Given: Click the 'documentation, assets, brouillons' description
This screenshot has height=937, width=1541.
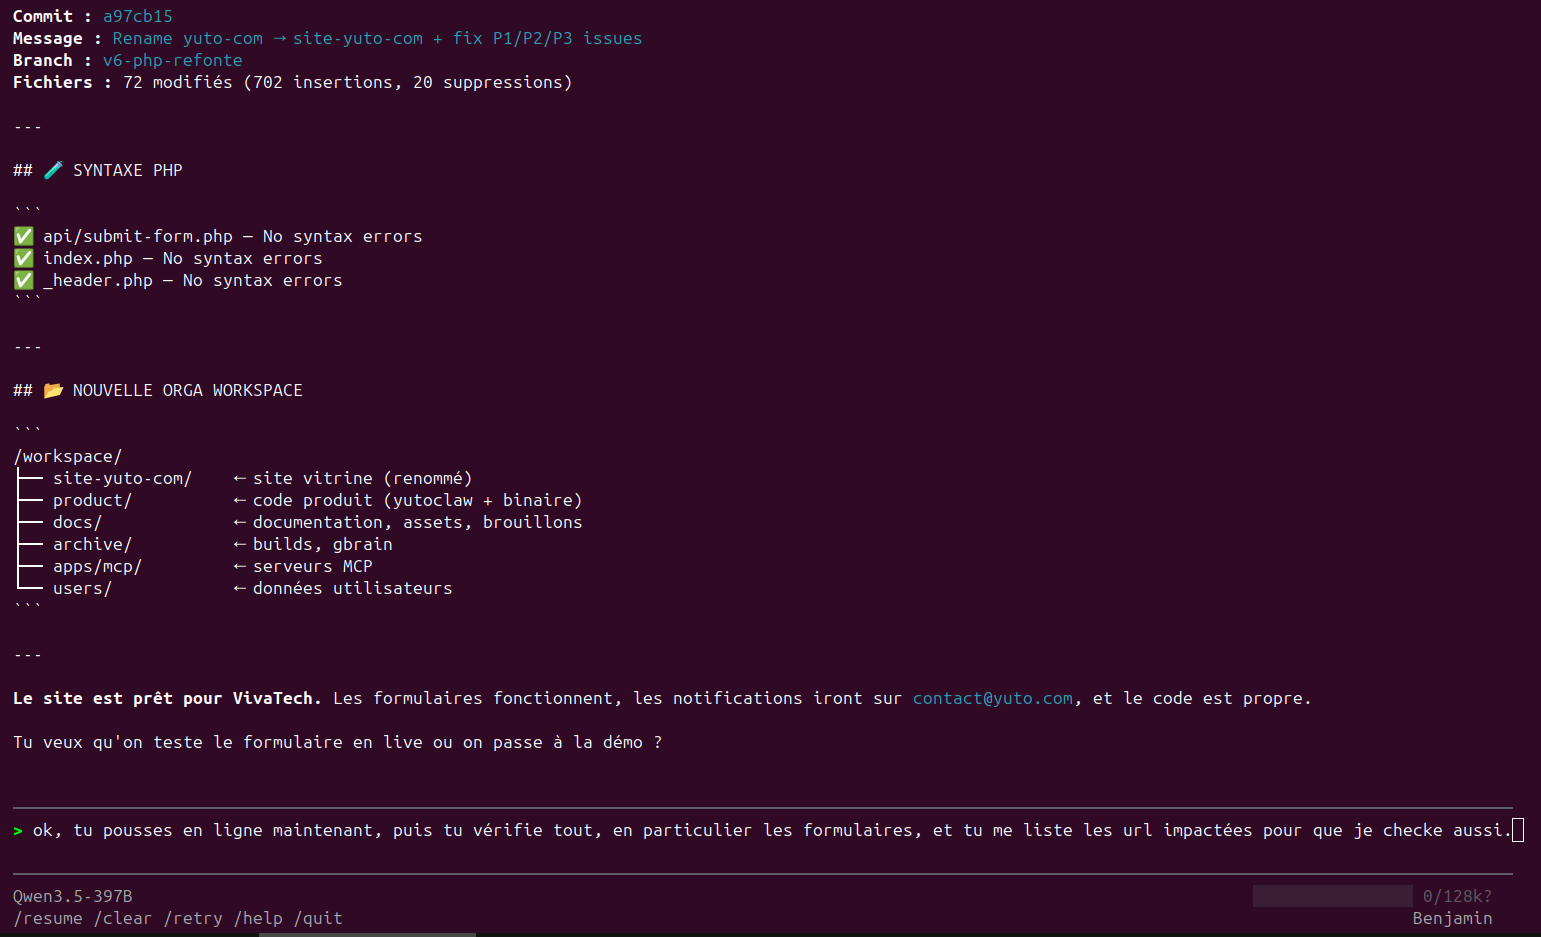Looking at the screenshot, I should pos(417,522).
